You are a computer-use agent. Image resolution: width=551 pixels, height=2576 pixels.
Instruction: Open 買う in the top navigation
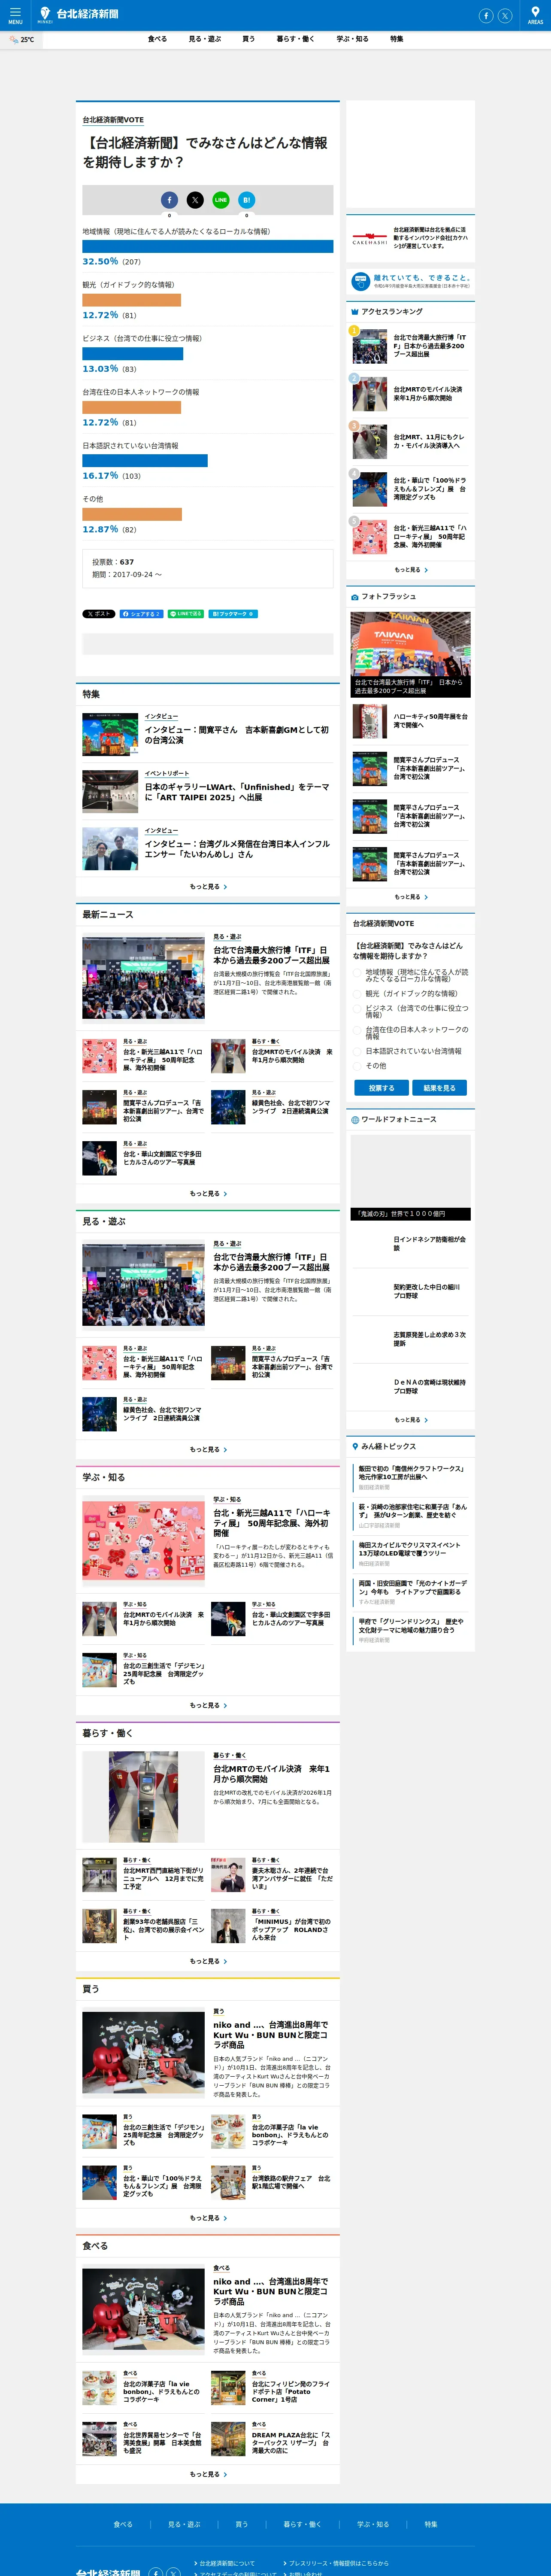(248, 39)
